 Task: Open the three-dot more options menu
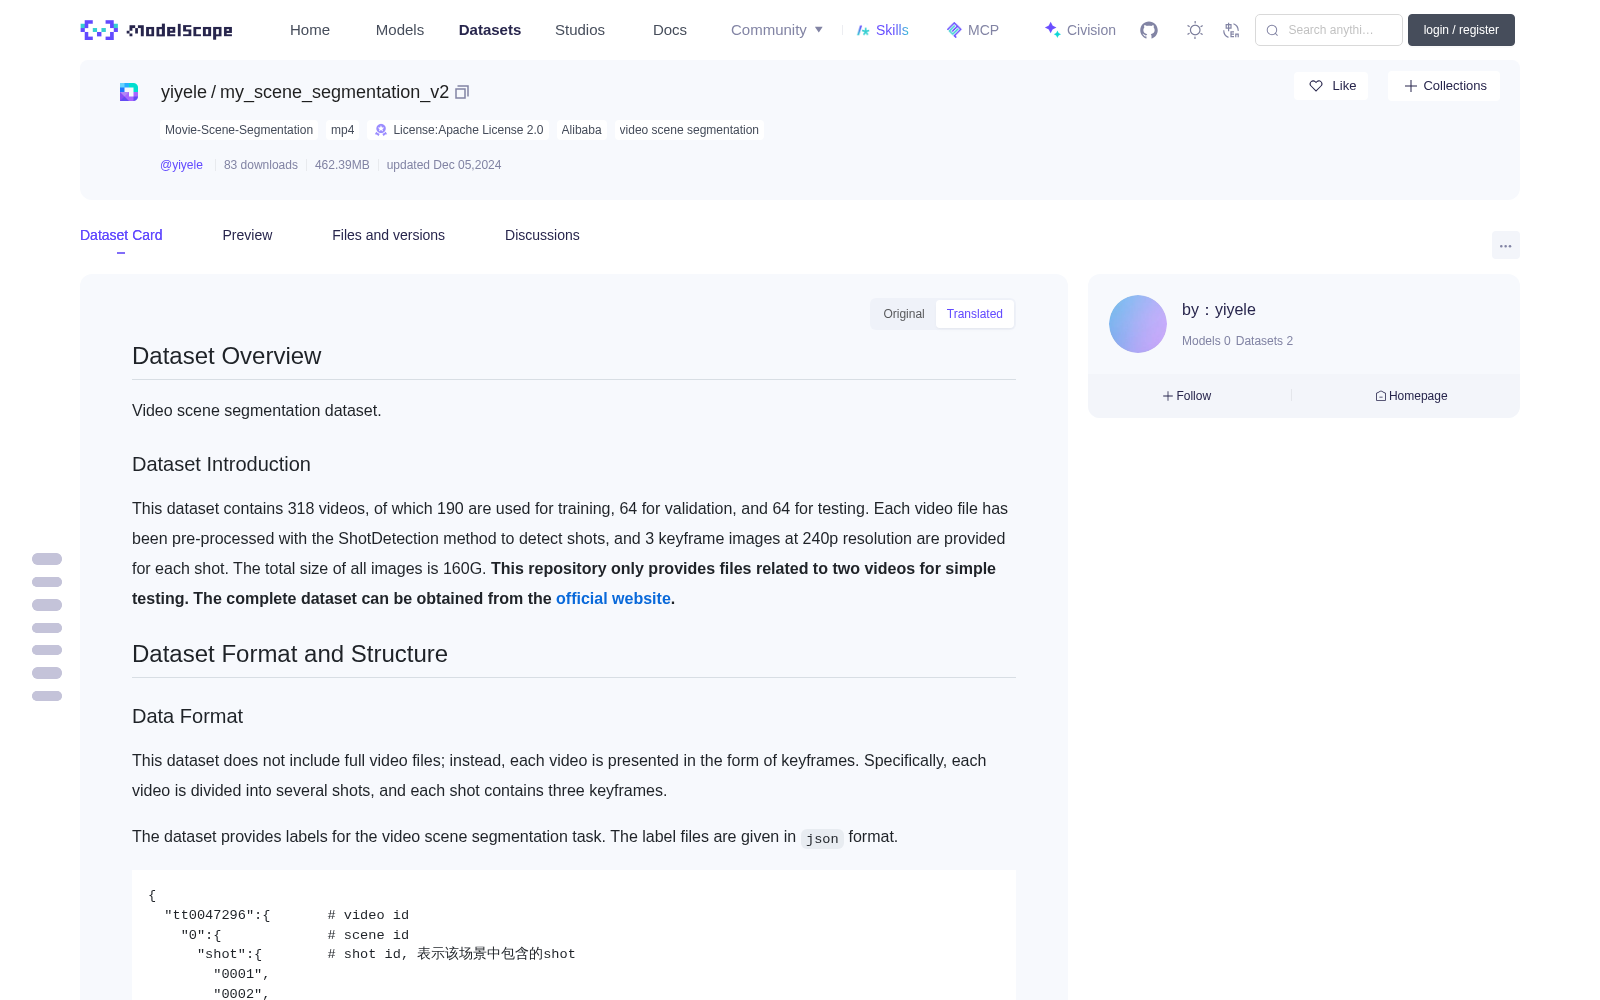coord(1505,245)
